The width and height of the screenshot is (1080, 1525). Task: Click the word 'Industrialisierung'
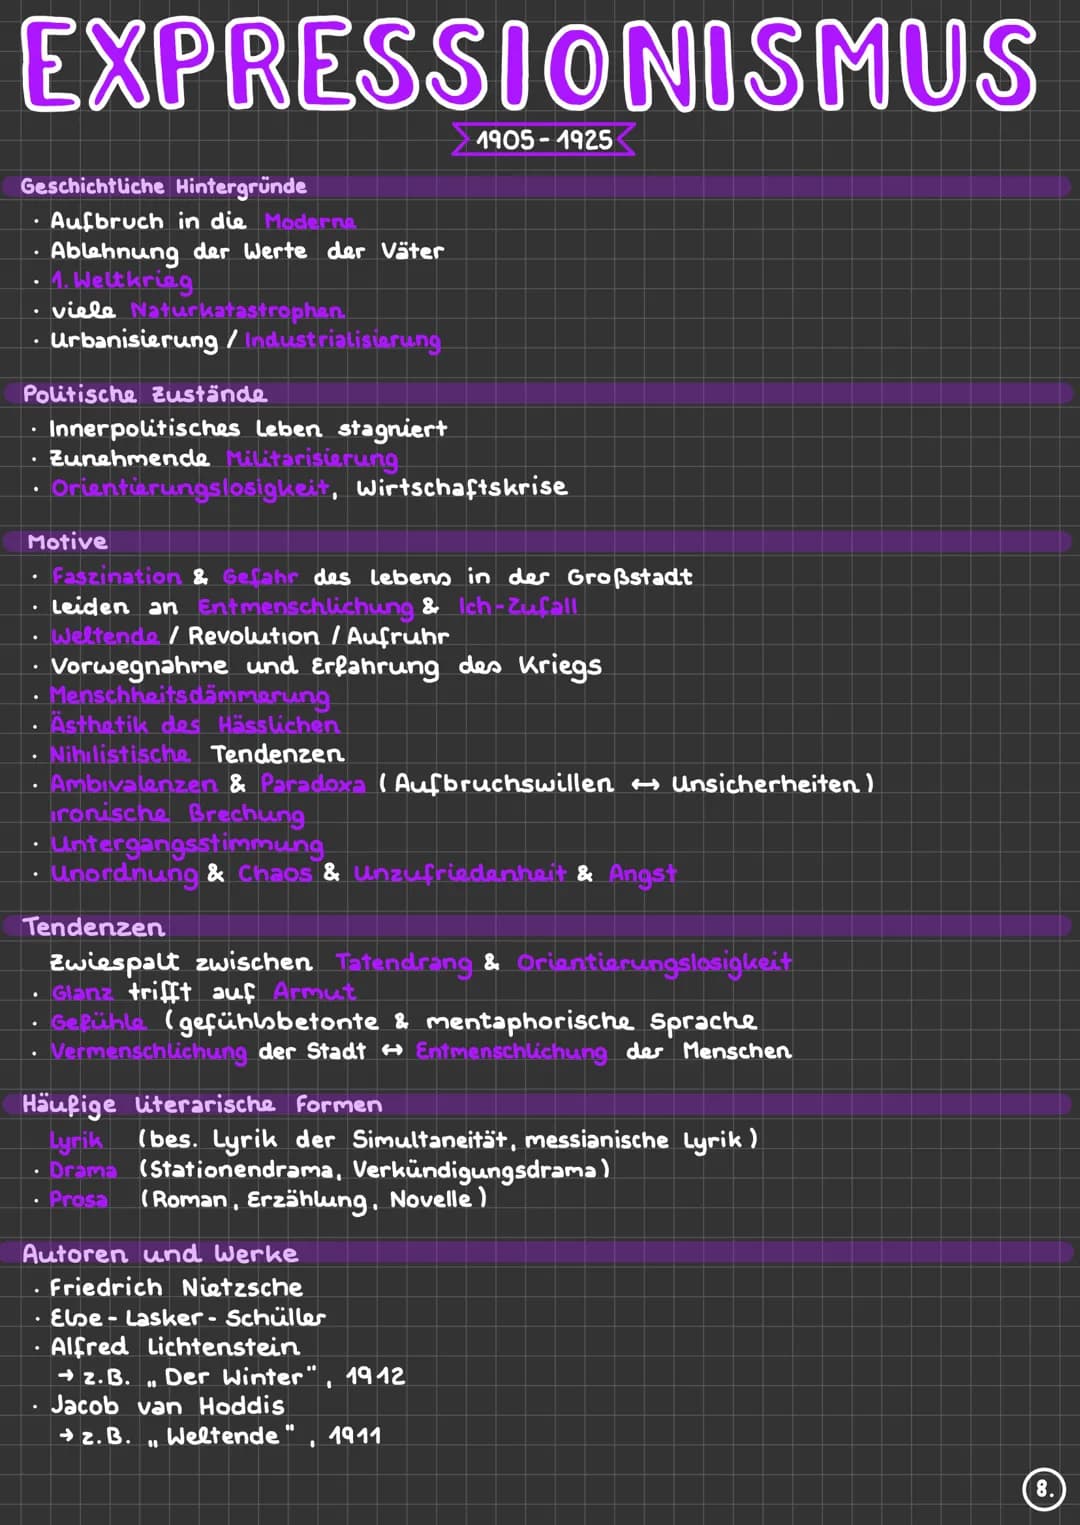tap(342, 340)
